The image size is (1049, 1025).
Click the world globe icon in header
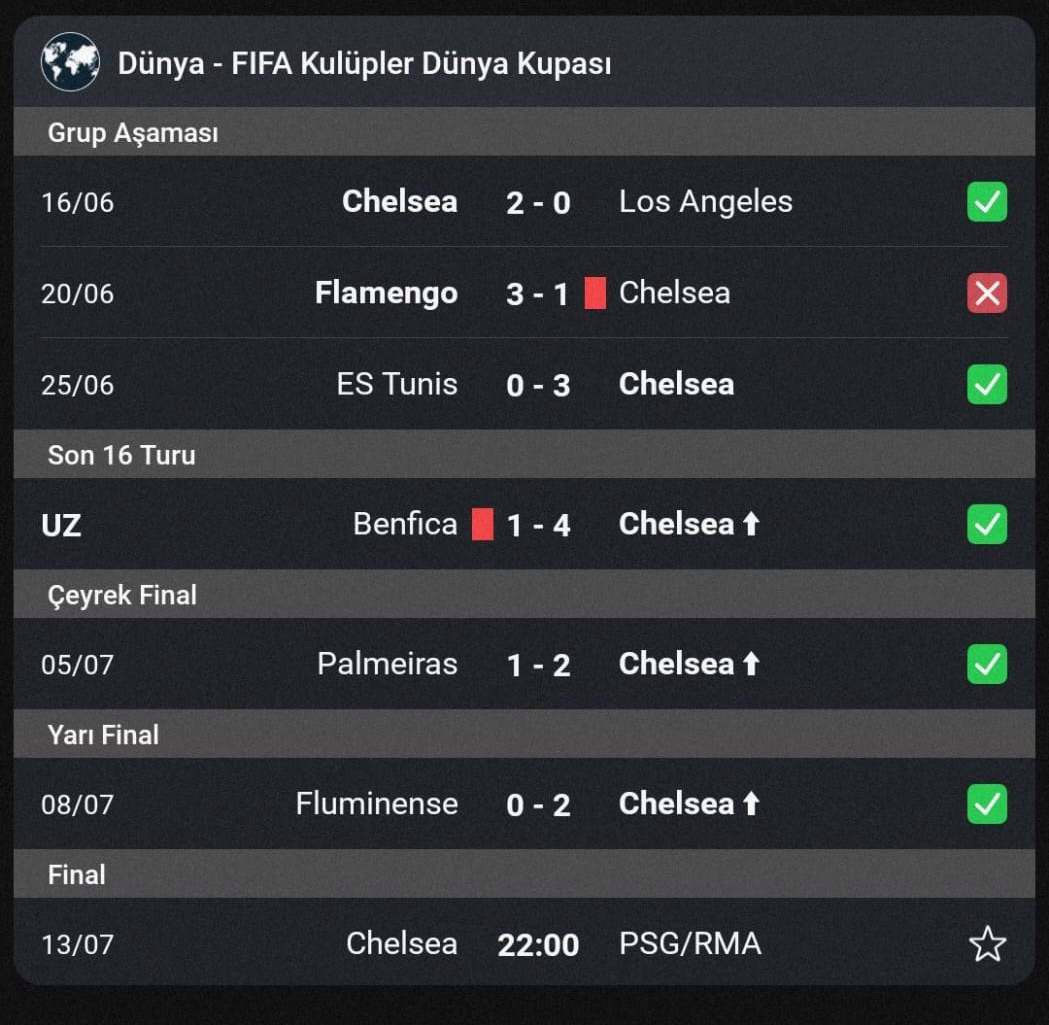pos(70,62)
